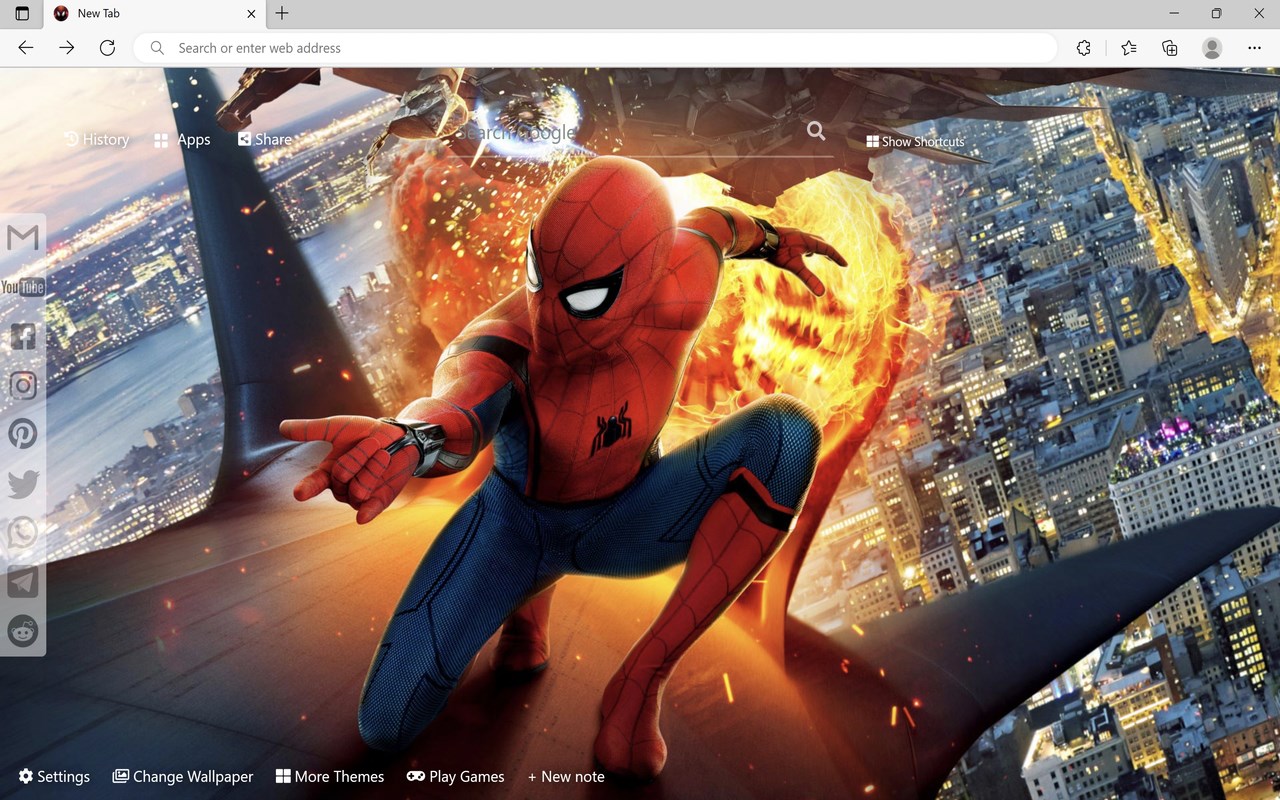This screenshot has height=800, width=1280.
Task: Open the Apps link
Action: (x=182, y=140)
